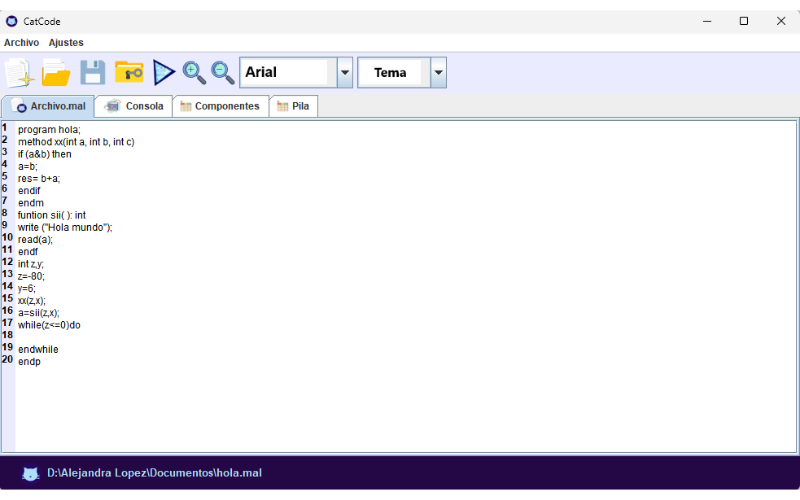Image resolution: width=800 pixels, height=500 pixels.
Task: Click the new file icon
Action: pos(18,72)
